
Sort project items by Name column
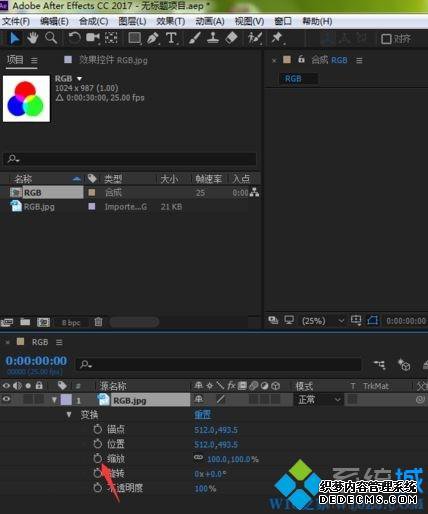[x=23, y=179]
